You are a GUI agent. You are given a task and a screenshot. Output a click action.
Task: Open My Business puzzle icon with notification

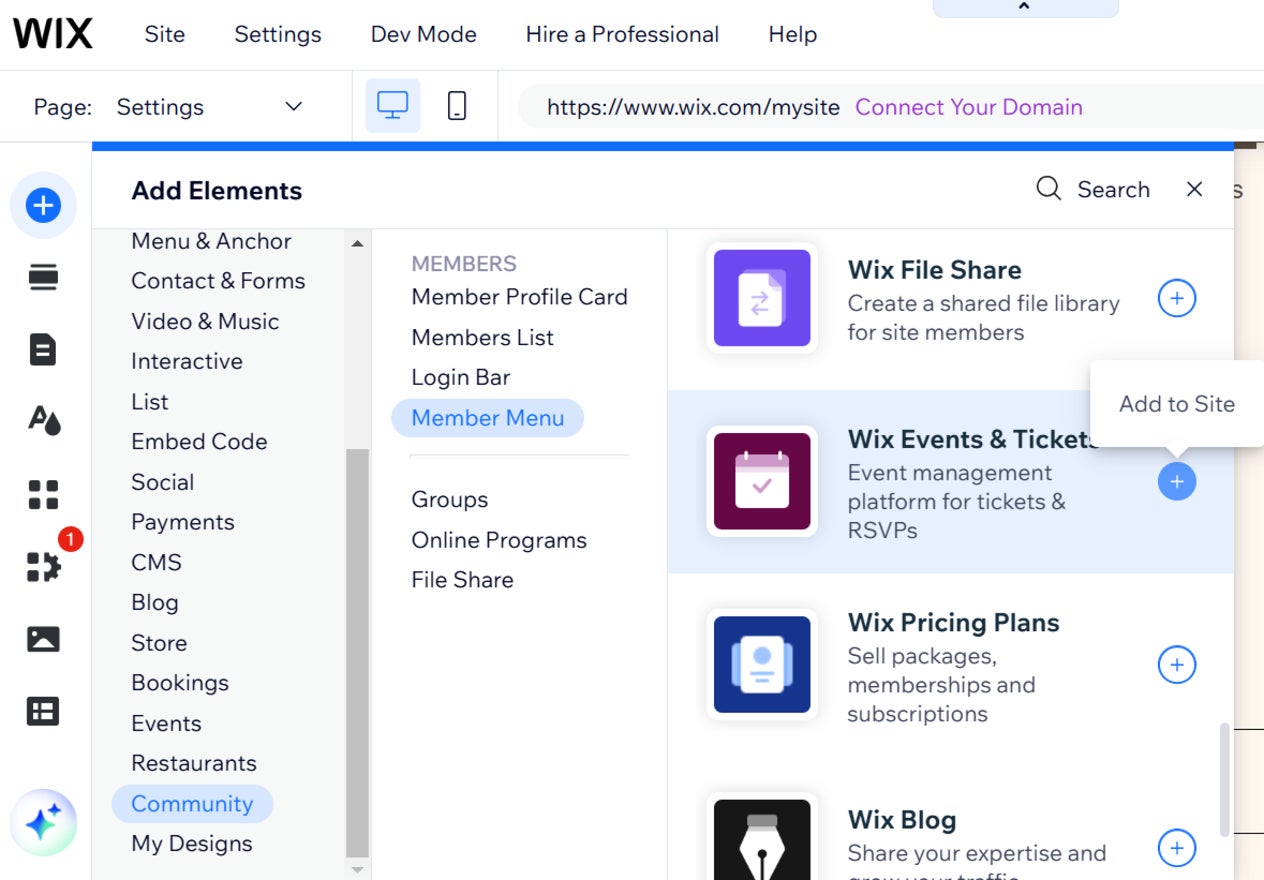(43, 566)
